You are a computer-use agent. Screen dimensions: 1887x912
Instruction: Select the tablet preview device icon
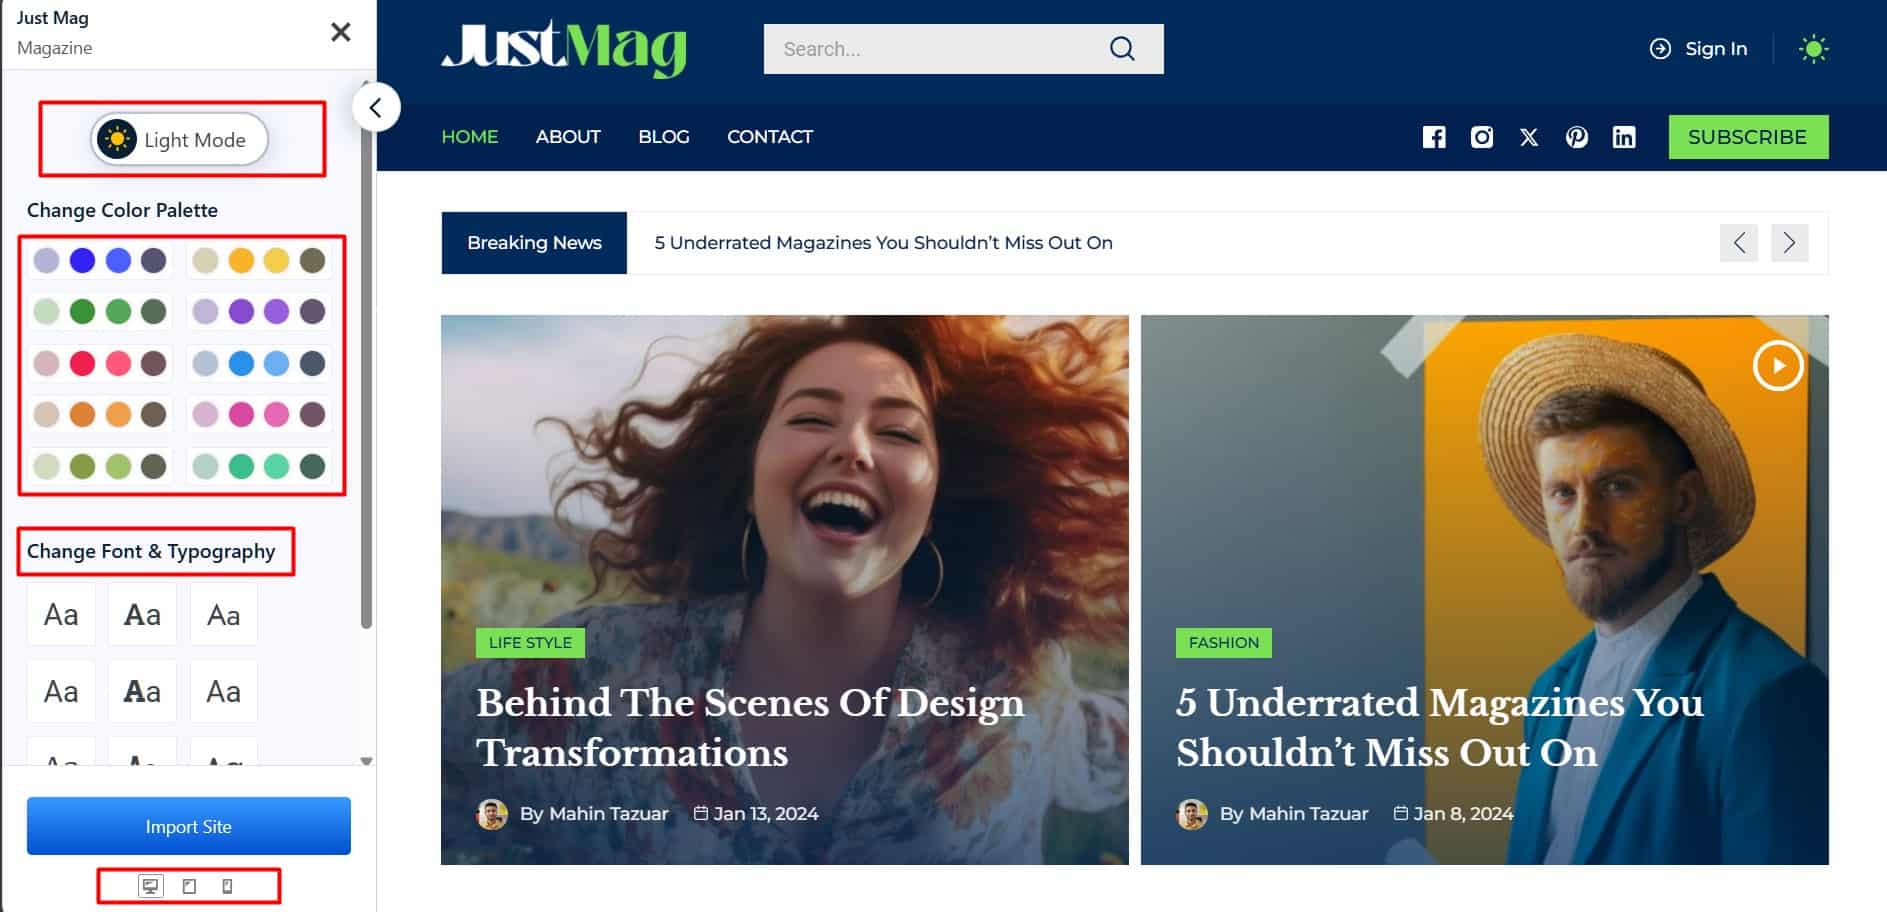tap(189, 886)
